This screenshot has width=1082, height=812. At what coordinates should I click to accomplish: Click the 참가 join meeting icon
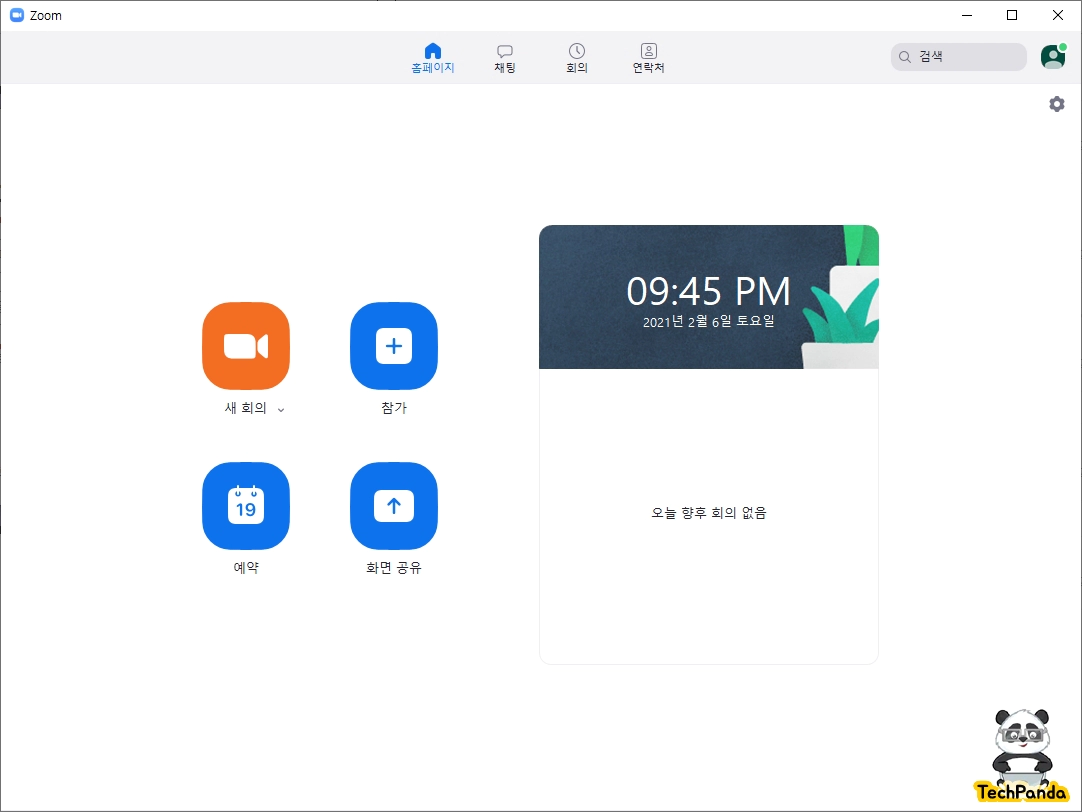click(394, 346)
